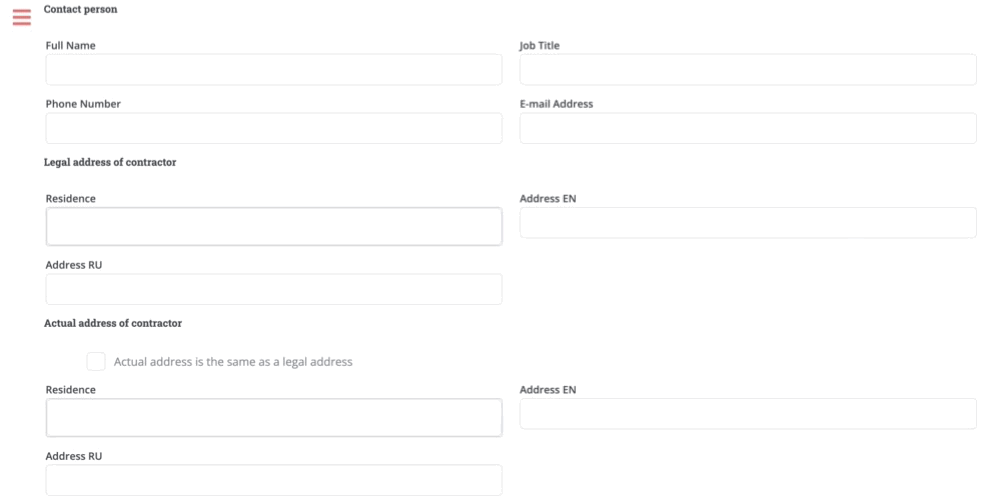Screen dimensions: 1000x504
Task: Enable the same-as-legal-address checkbox
Action: click(96, 362)
